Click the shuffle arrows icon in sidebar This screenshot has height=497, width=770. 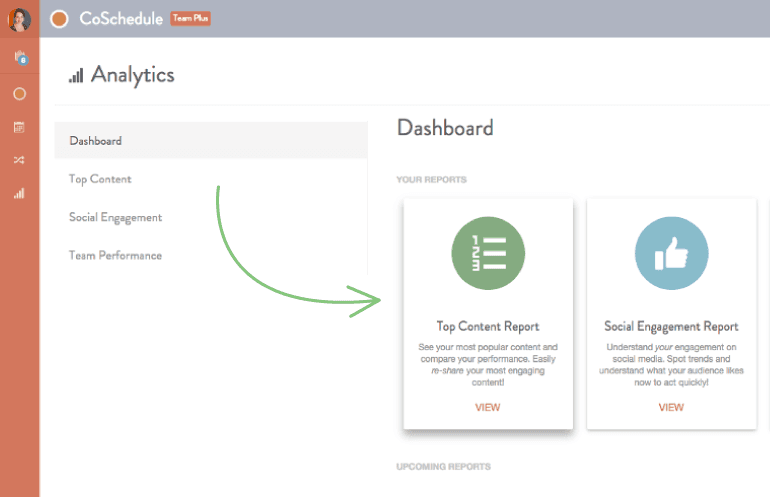(19, 160)
